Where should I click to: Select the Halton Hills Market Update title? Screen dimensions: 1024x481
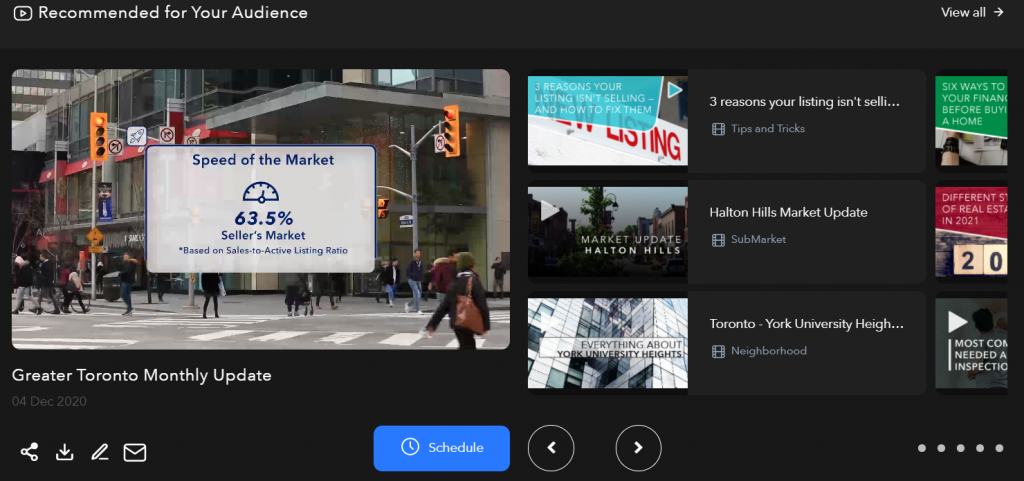pos(788,212)
